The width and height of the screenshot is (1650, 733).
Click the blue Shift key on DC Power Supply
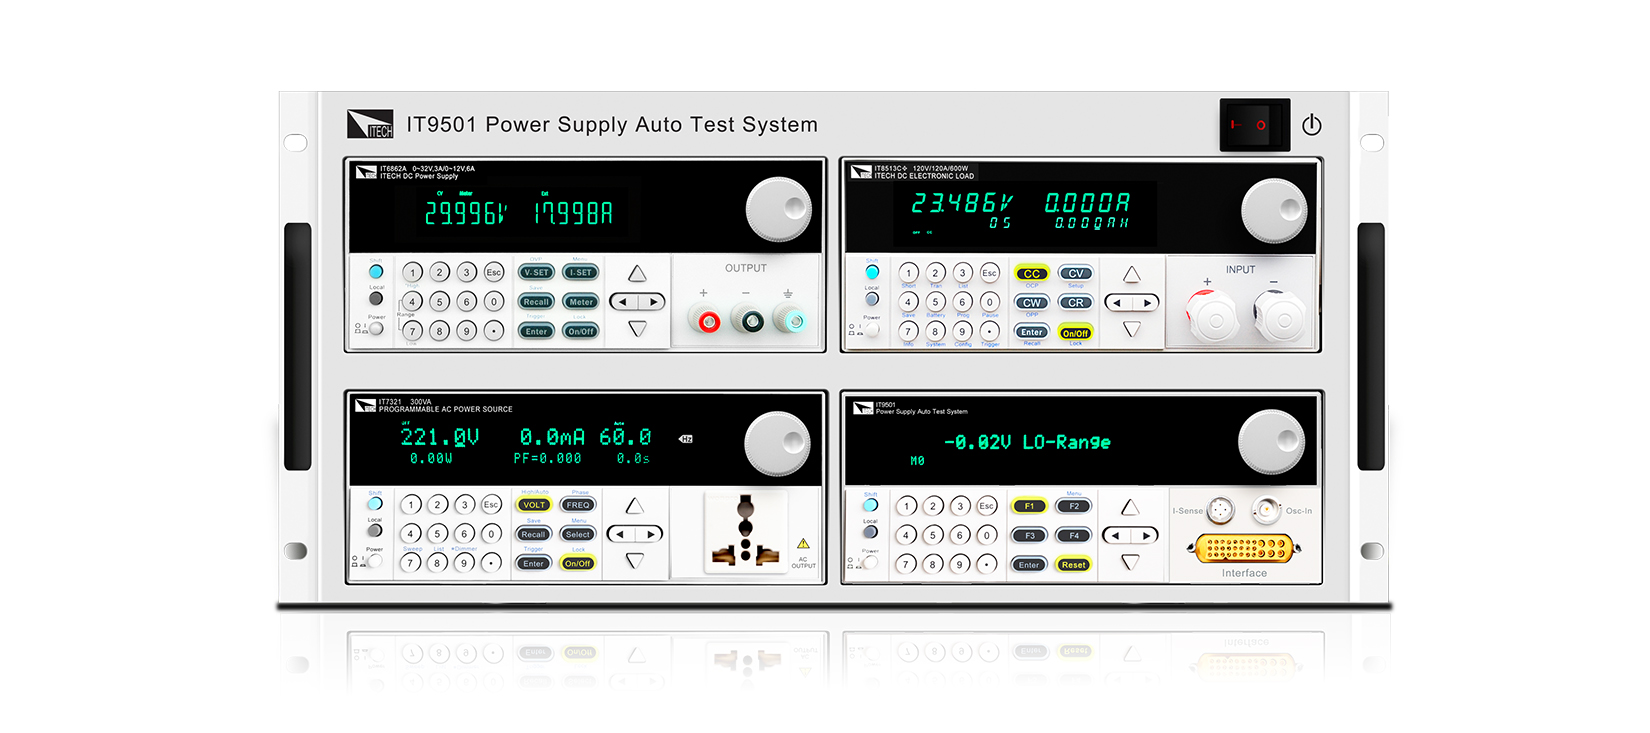(376, 272)
